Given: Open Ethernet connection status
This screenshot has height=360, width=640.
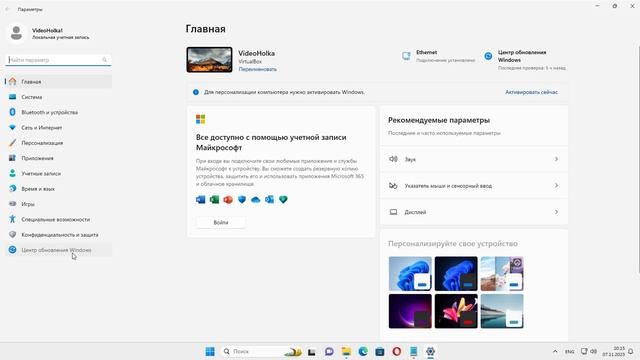Looking at the screenshot, I should point(438,56).
